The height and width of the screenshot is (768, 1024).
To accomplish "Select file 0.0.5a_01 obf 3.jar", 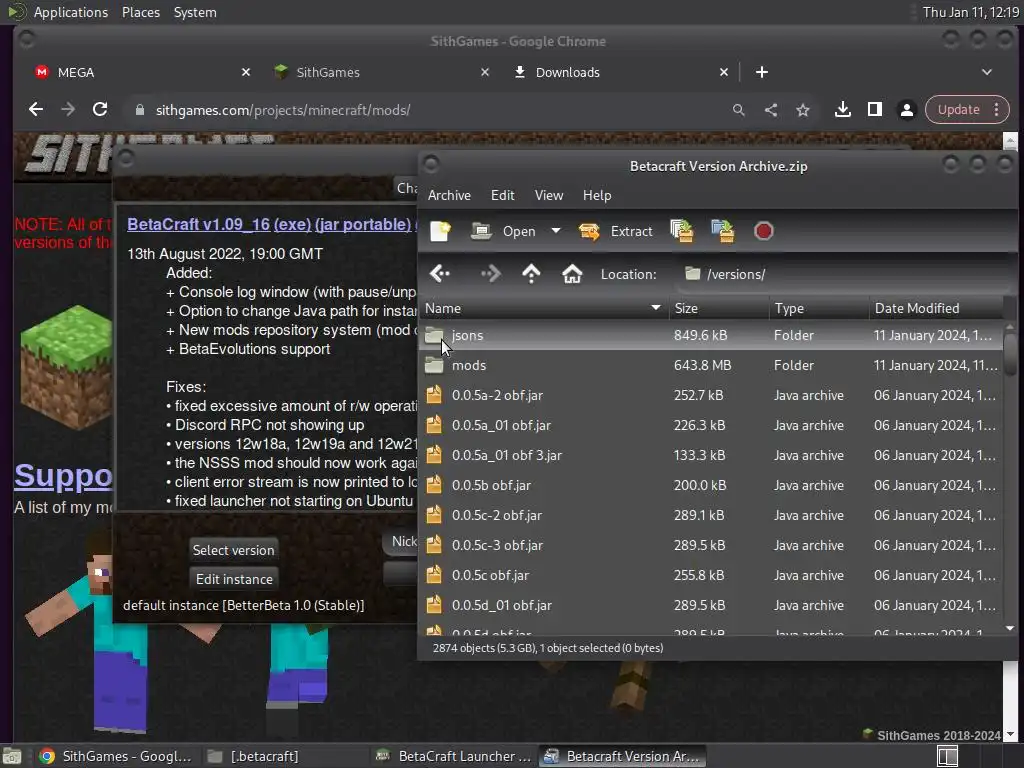I will [x=711, y=455].
